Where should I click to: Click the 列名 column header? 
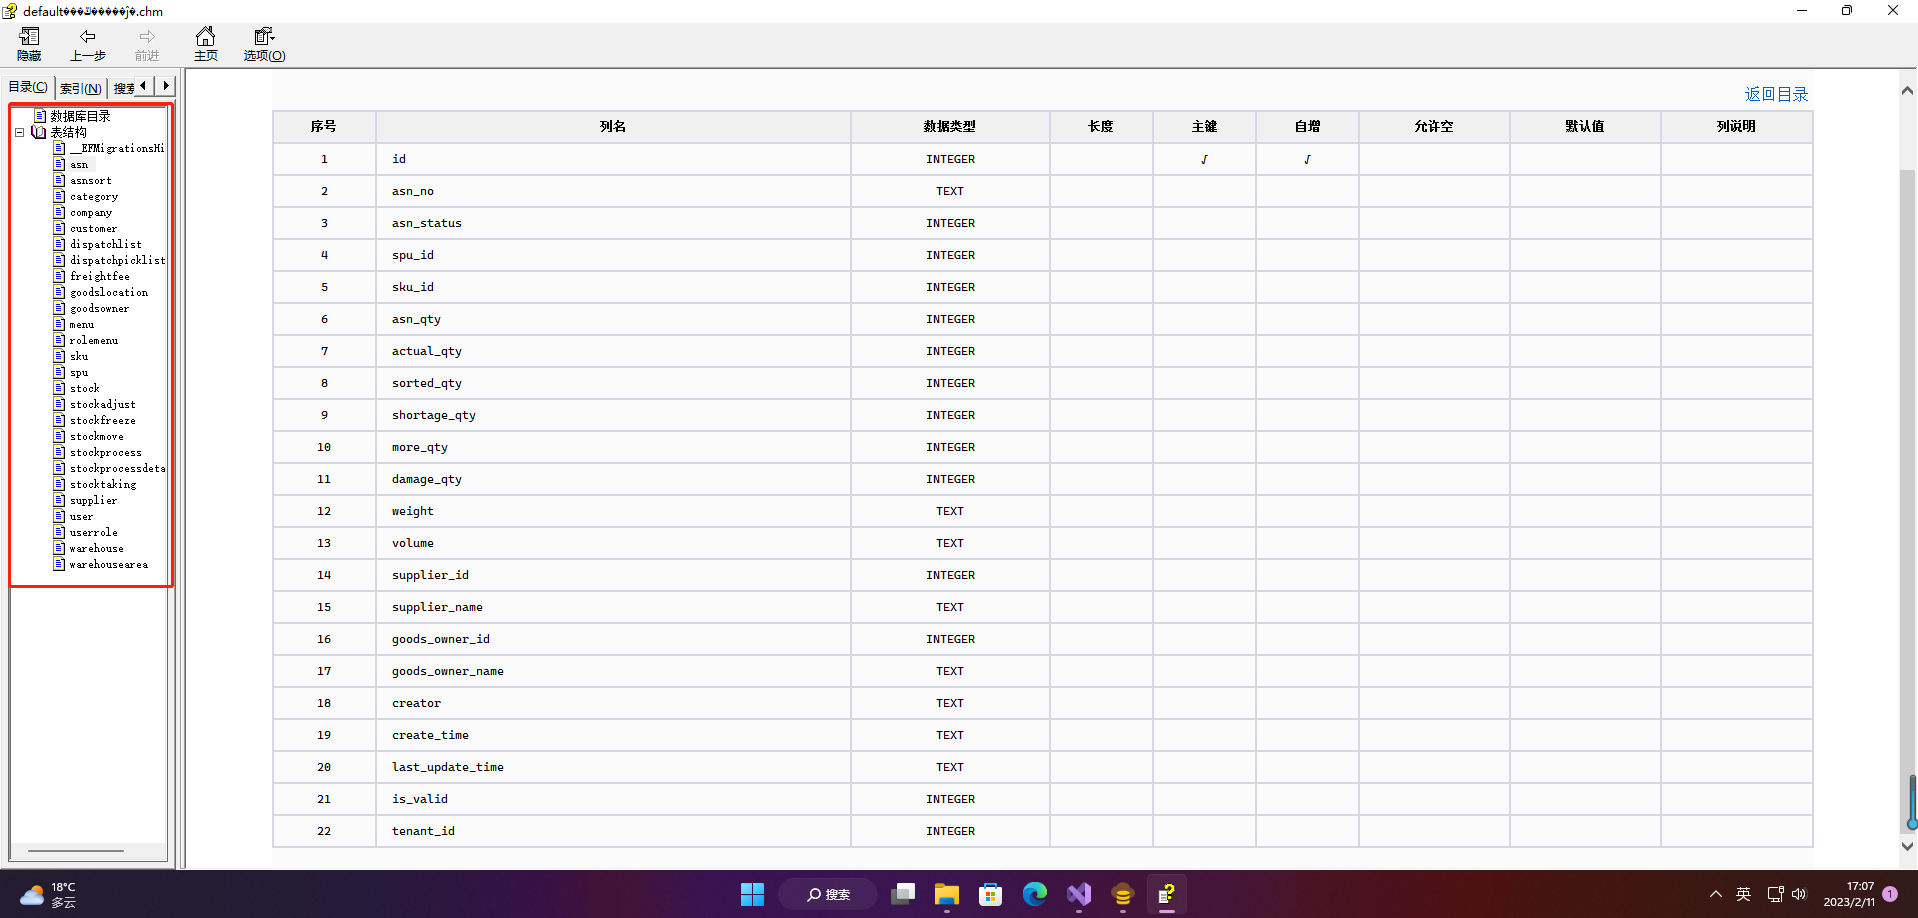click(x=613, y=126)
